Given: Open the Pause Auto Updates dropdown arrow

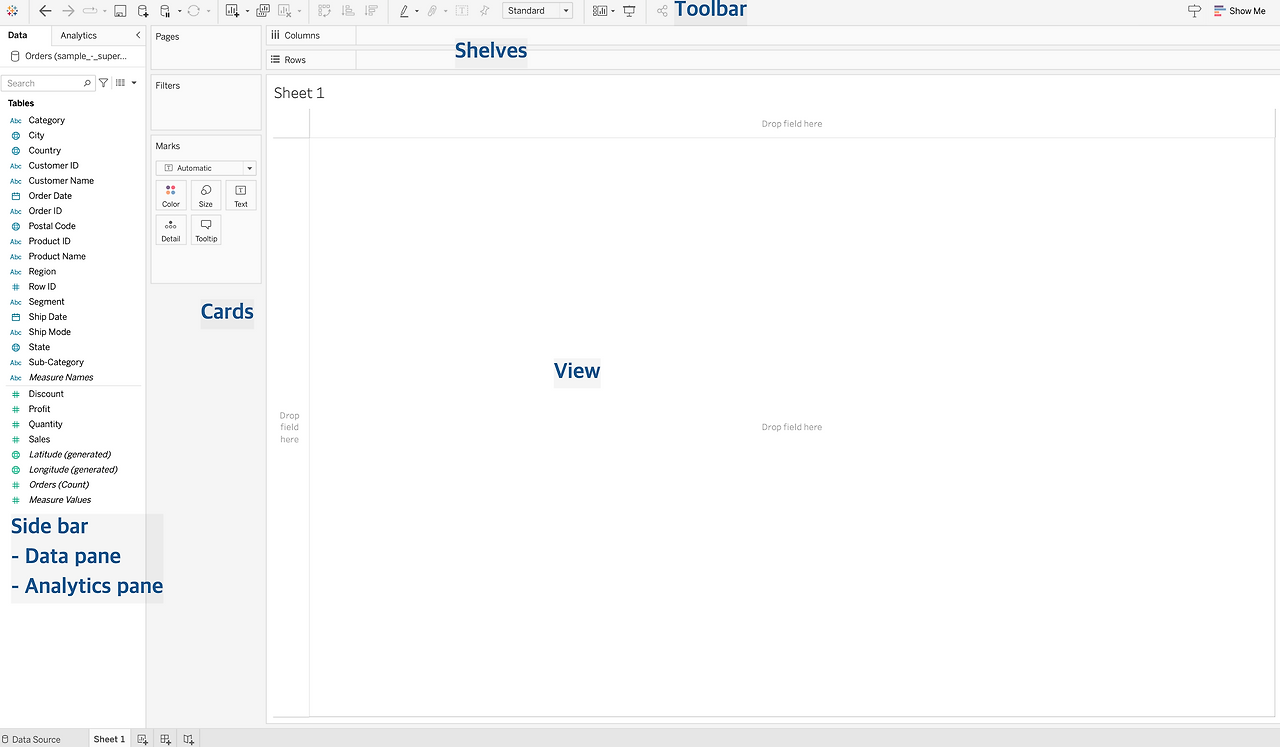Looking at the screenshot, I should [x=179, y=11].
